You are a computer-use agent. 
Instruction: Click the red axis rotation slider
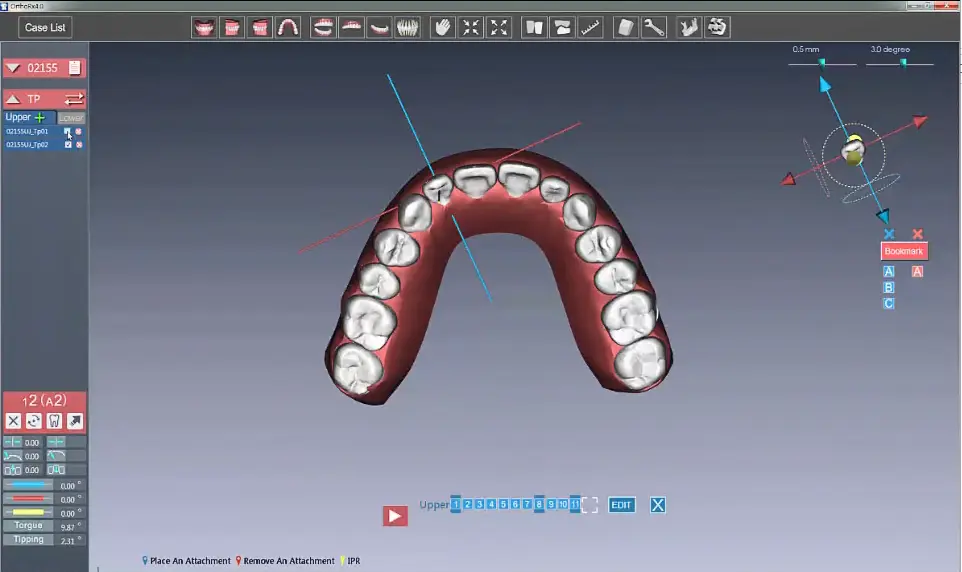coord(28,499)
